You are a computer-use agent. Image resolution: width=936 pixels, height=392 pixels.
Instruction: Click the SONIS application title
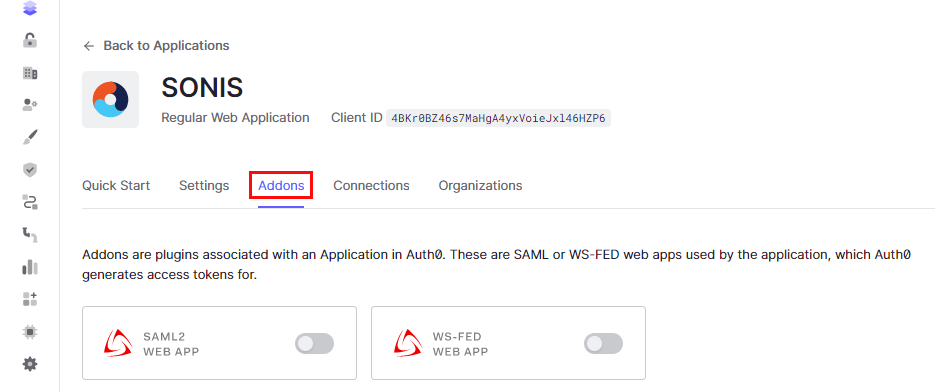coord(202,88)
